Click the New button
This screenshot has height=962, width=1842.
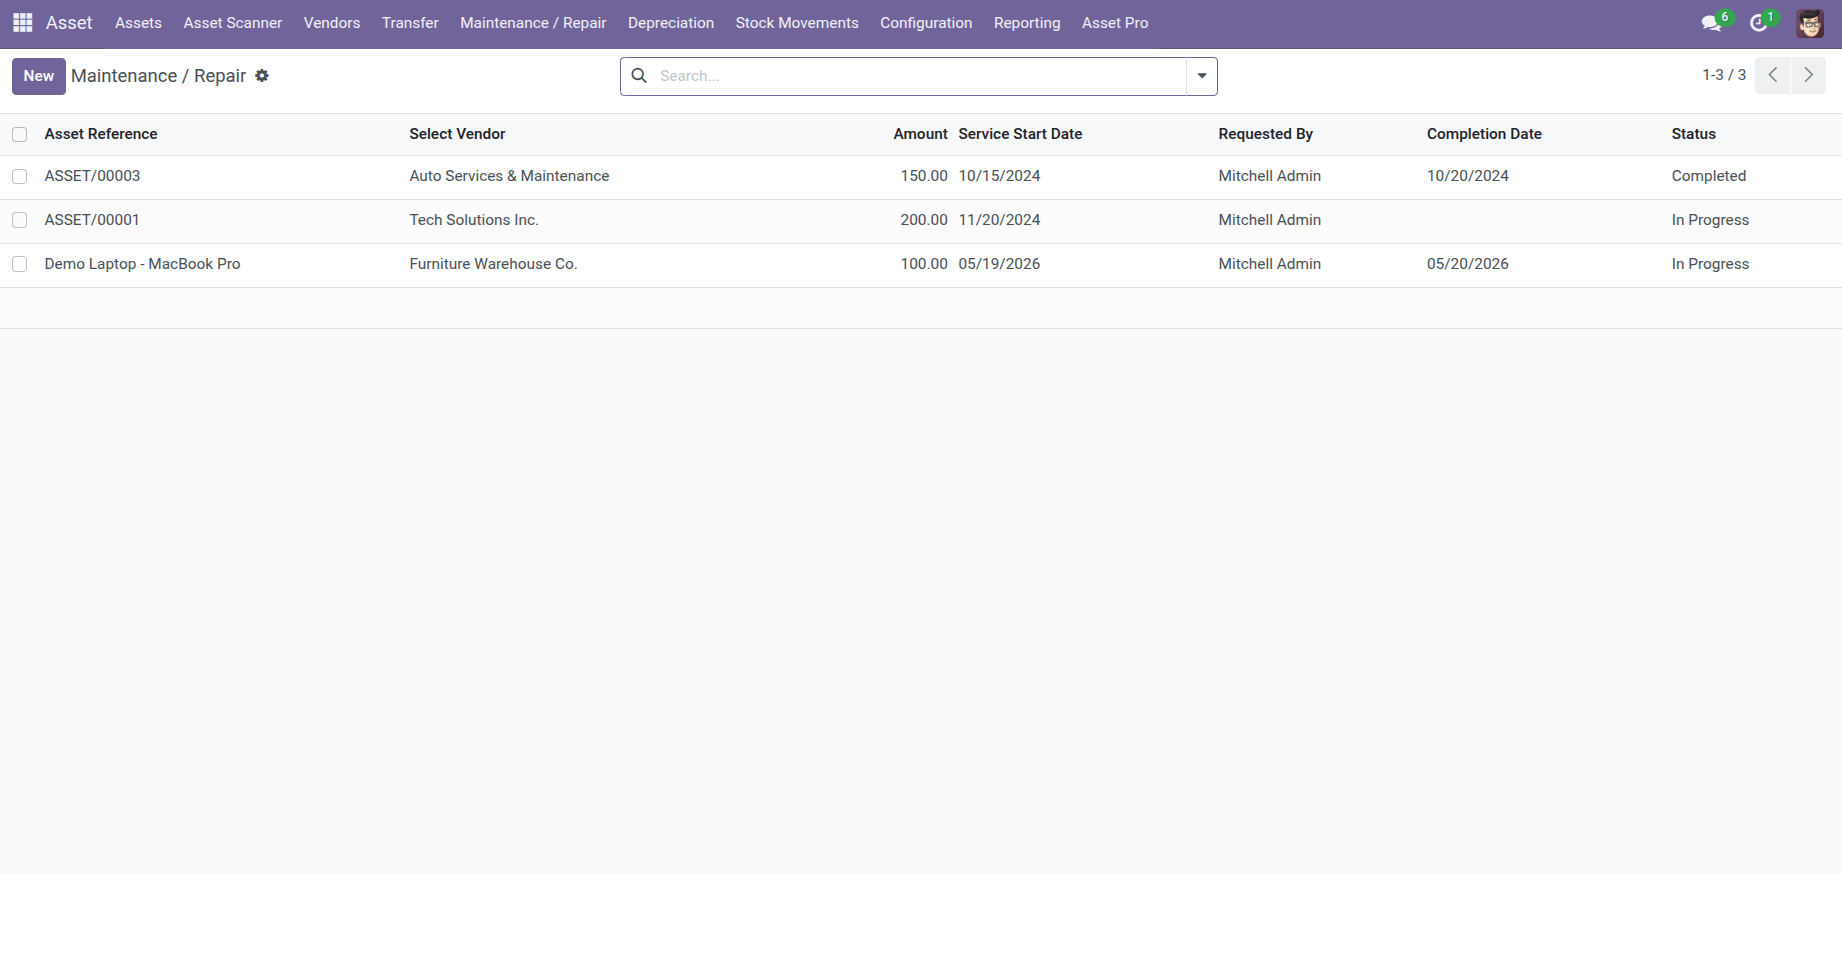tap(39, 76)
